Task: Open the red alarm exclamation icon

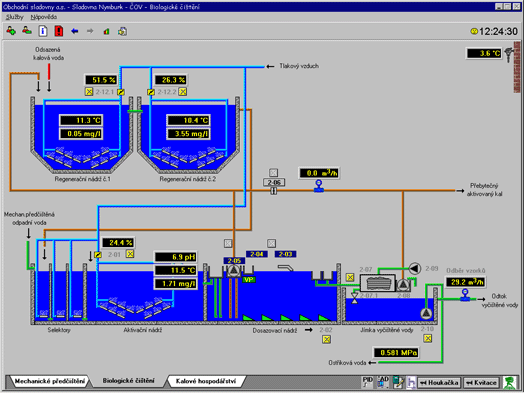Action: pyautogui.click(x=59, y=31)
